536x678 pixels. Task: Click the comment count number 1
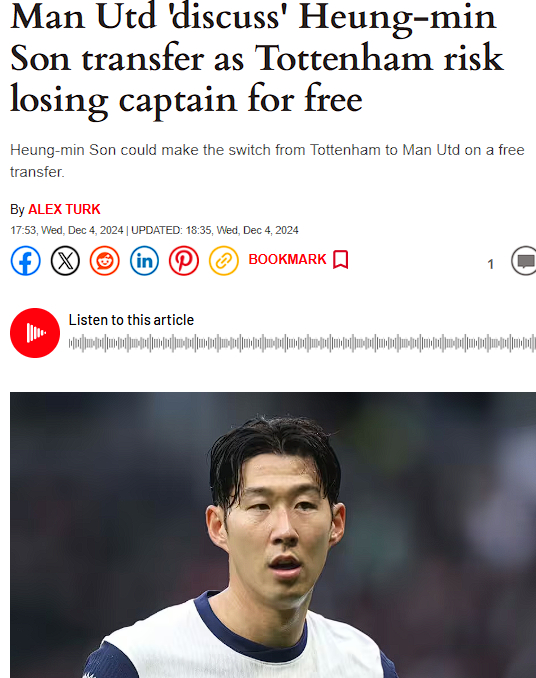click(491, 264)
